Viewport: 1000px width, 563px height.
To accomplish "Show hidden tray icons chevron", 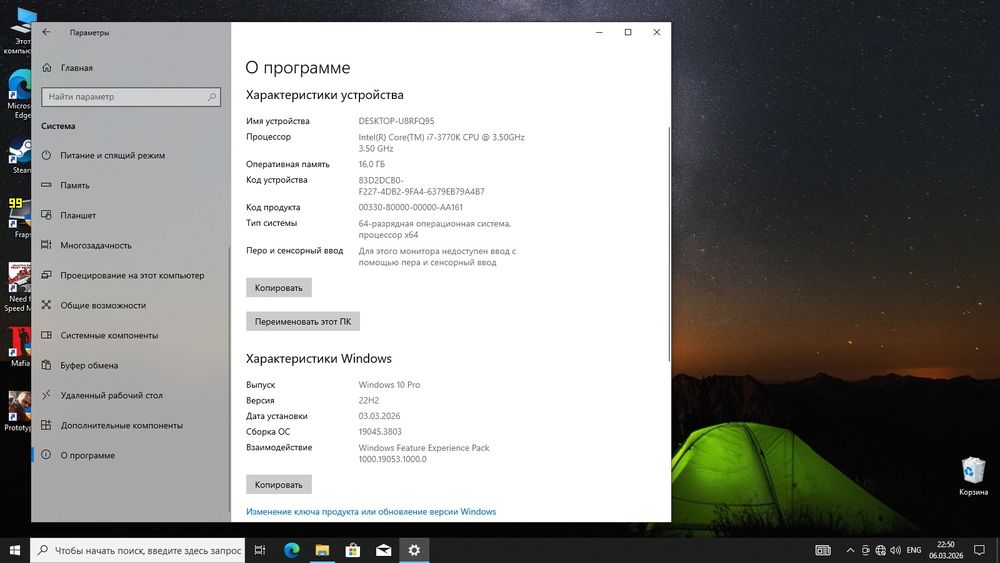I will pos(850,550).
